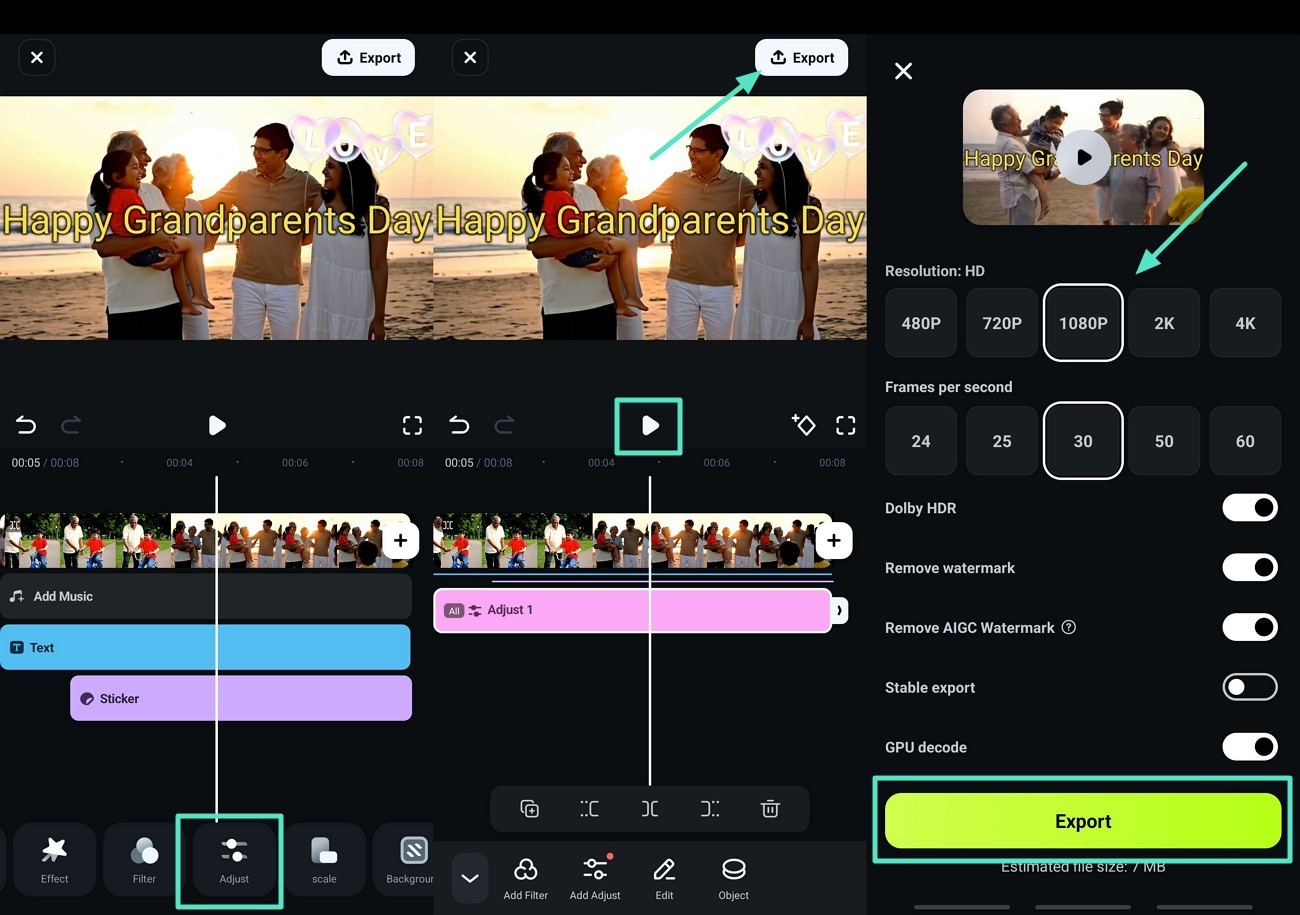1300x915 pixels.
Task: Toggle the Dolby HDR switch
Action: pos(1250,508)
